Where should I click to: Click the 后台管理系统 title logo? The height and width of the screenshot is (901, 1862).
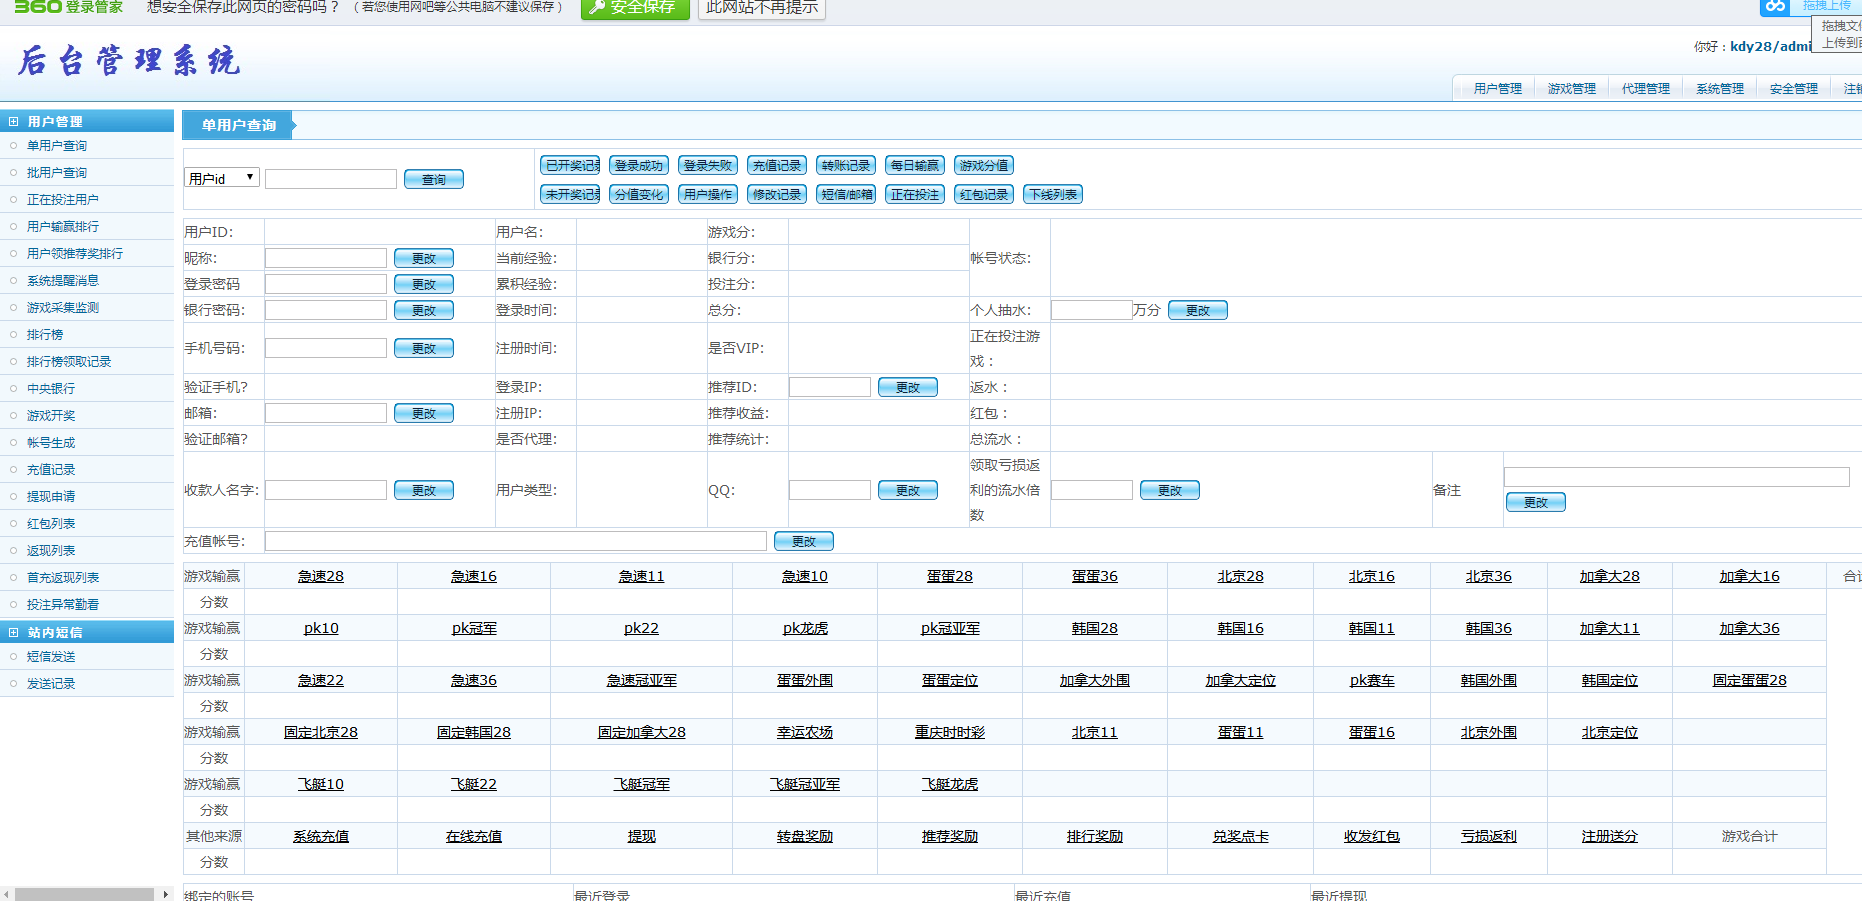click(129, 61)
